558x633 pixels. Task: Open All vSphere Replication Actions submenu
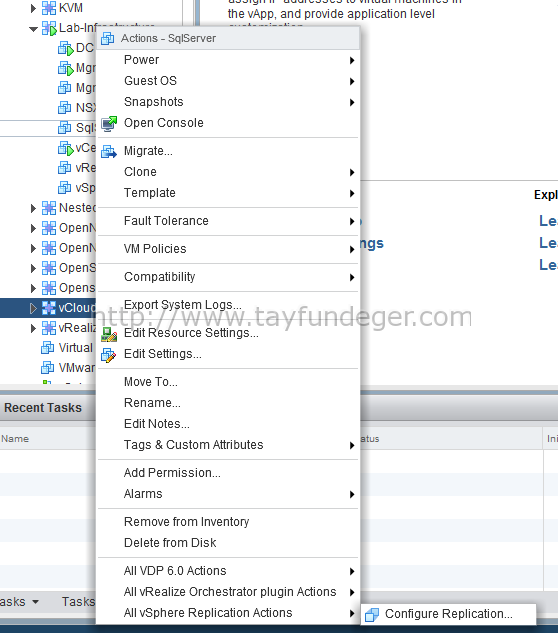click(228, 613)
